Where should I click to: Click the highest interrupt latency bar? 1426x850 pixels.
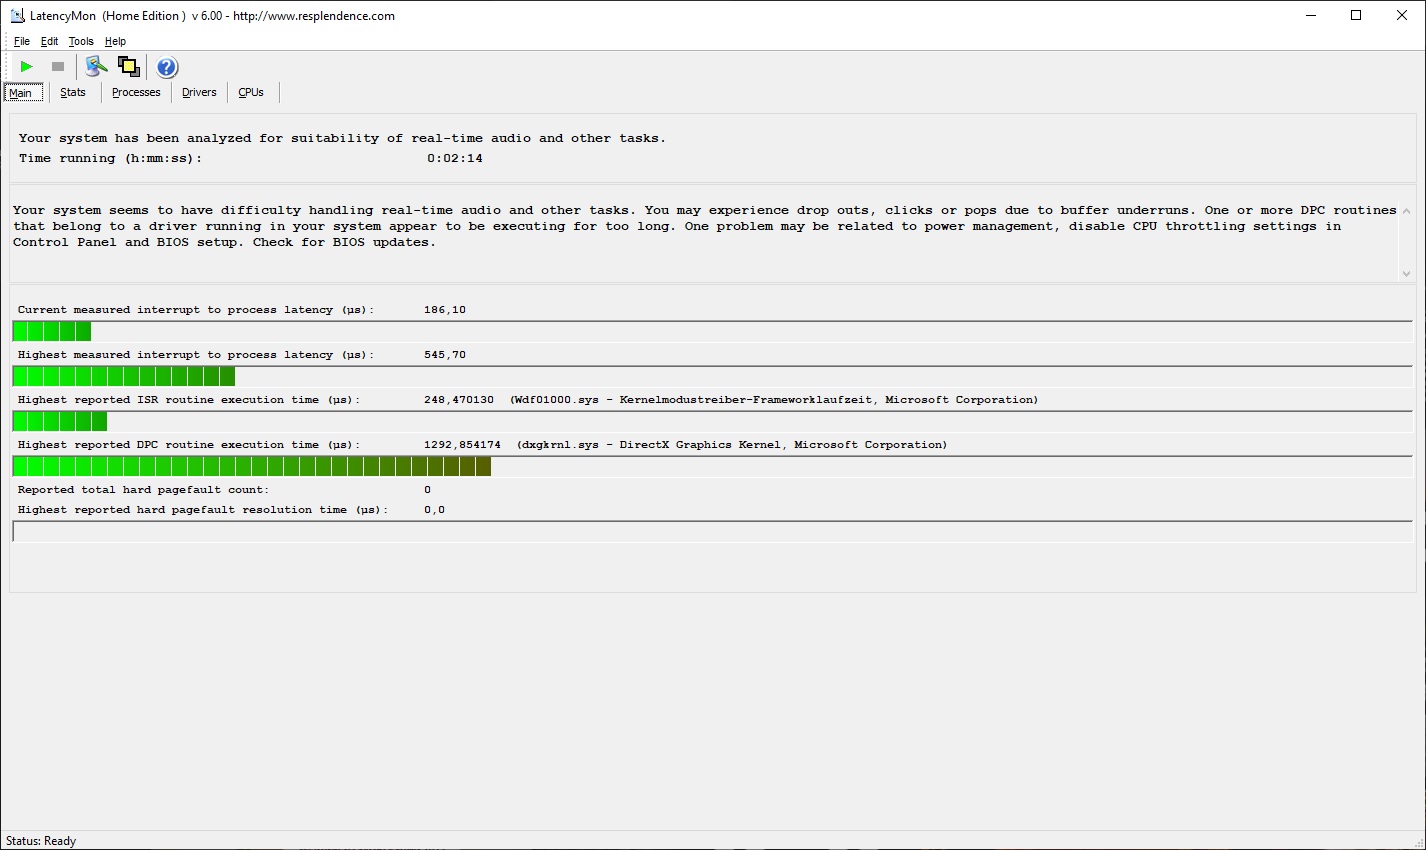712,376
